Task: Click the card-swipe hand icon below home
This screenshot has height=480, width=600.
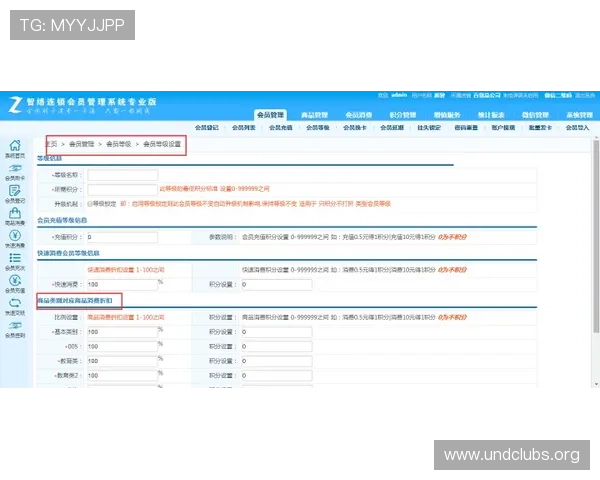Action: [15, 168]
